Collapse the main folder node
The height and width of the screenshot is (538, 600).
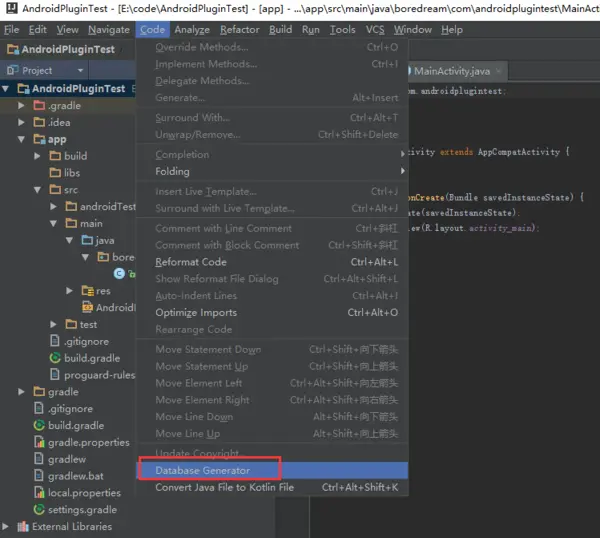[x=54, y=223]
